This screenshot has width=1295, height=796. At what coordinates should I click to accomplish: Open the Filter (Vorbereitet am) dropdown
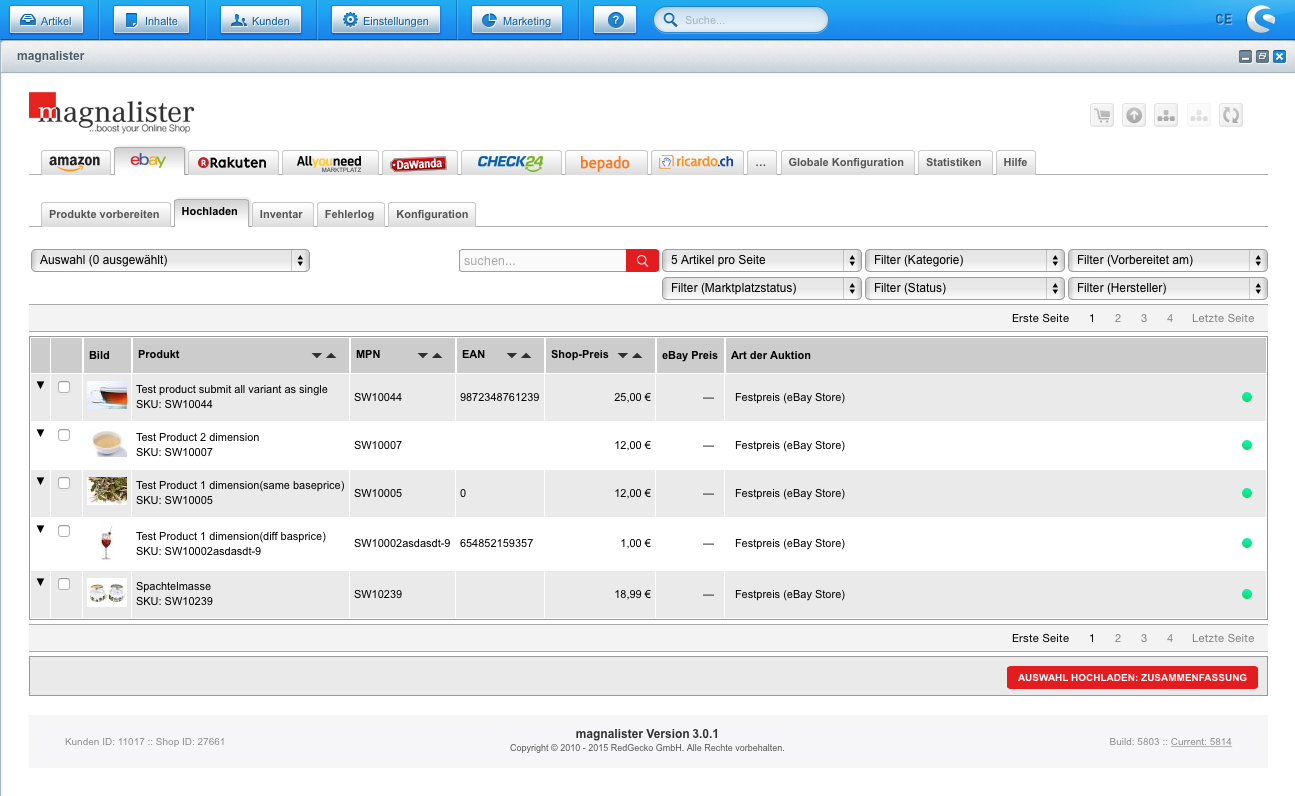1168,260
